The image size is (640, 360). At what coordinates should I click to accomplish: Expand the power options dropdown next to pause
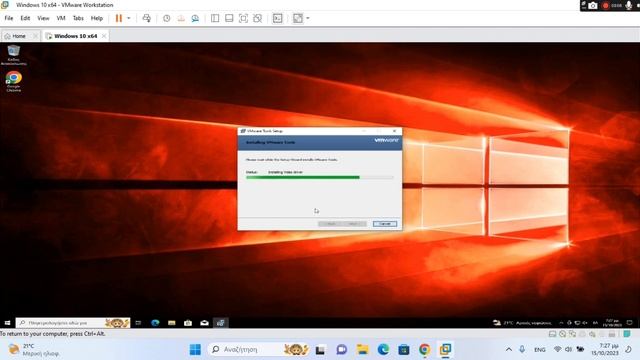click(129, 18)
